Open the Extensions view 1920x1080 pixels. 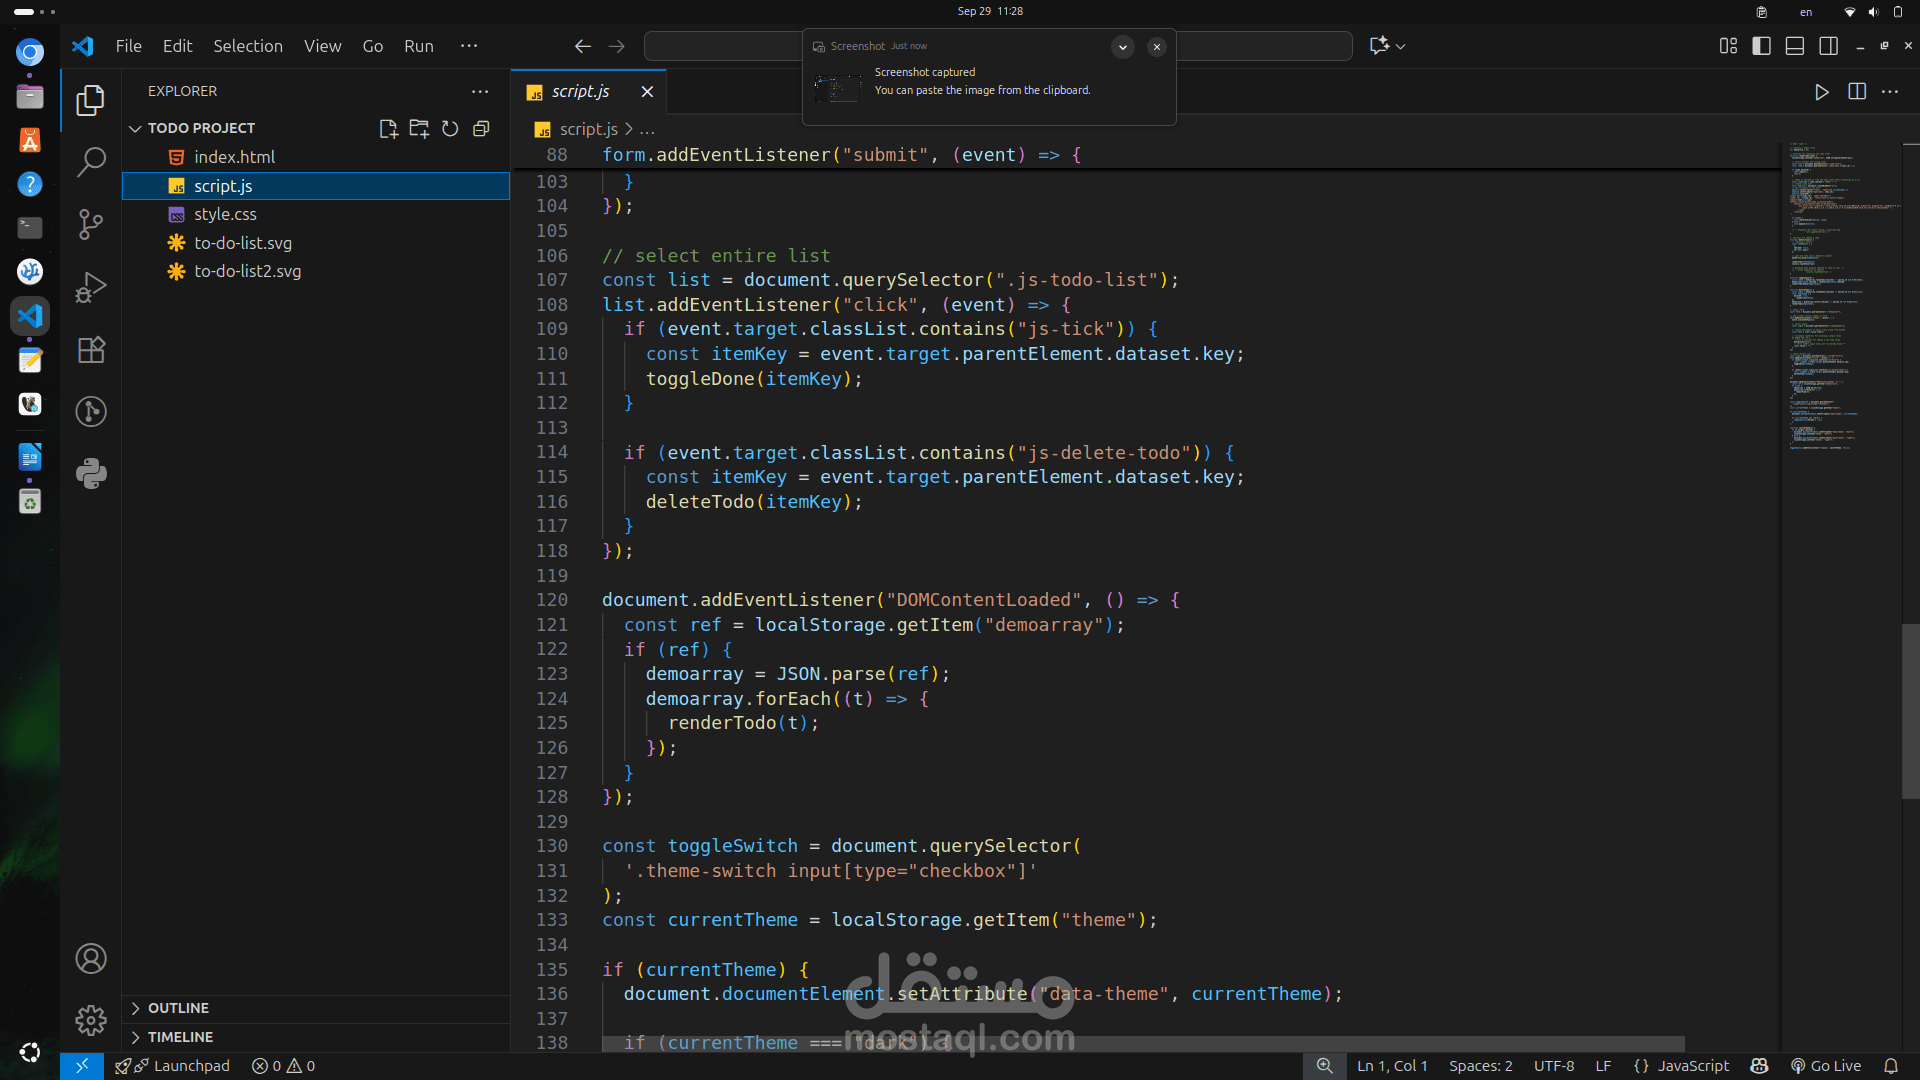pos(91,350)
